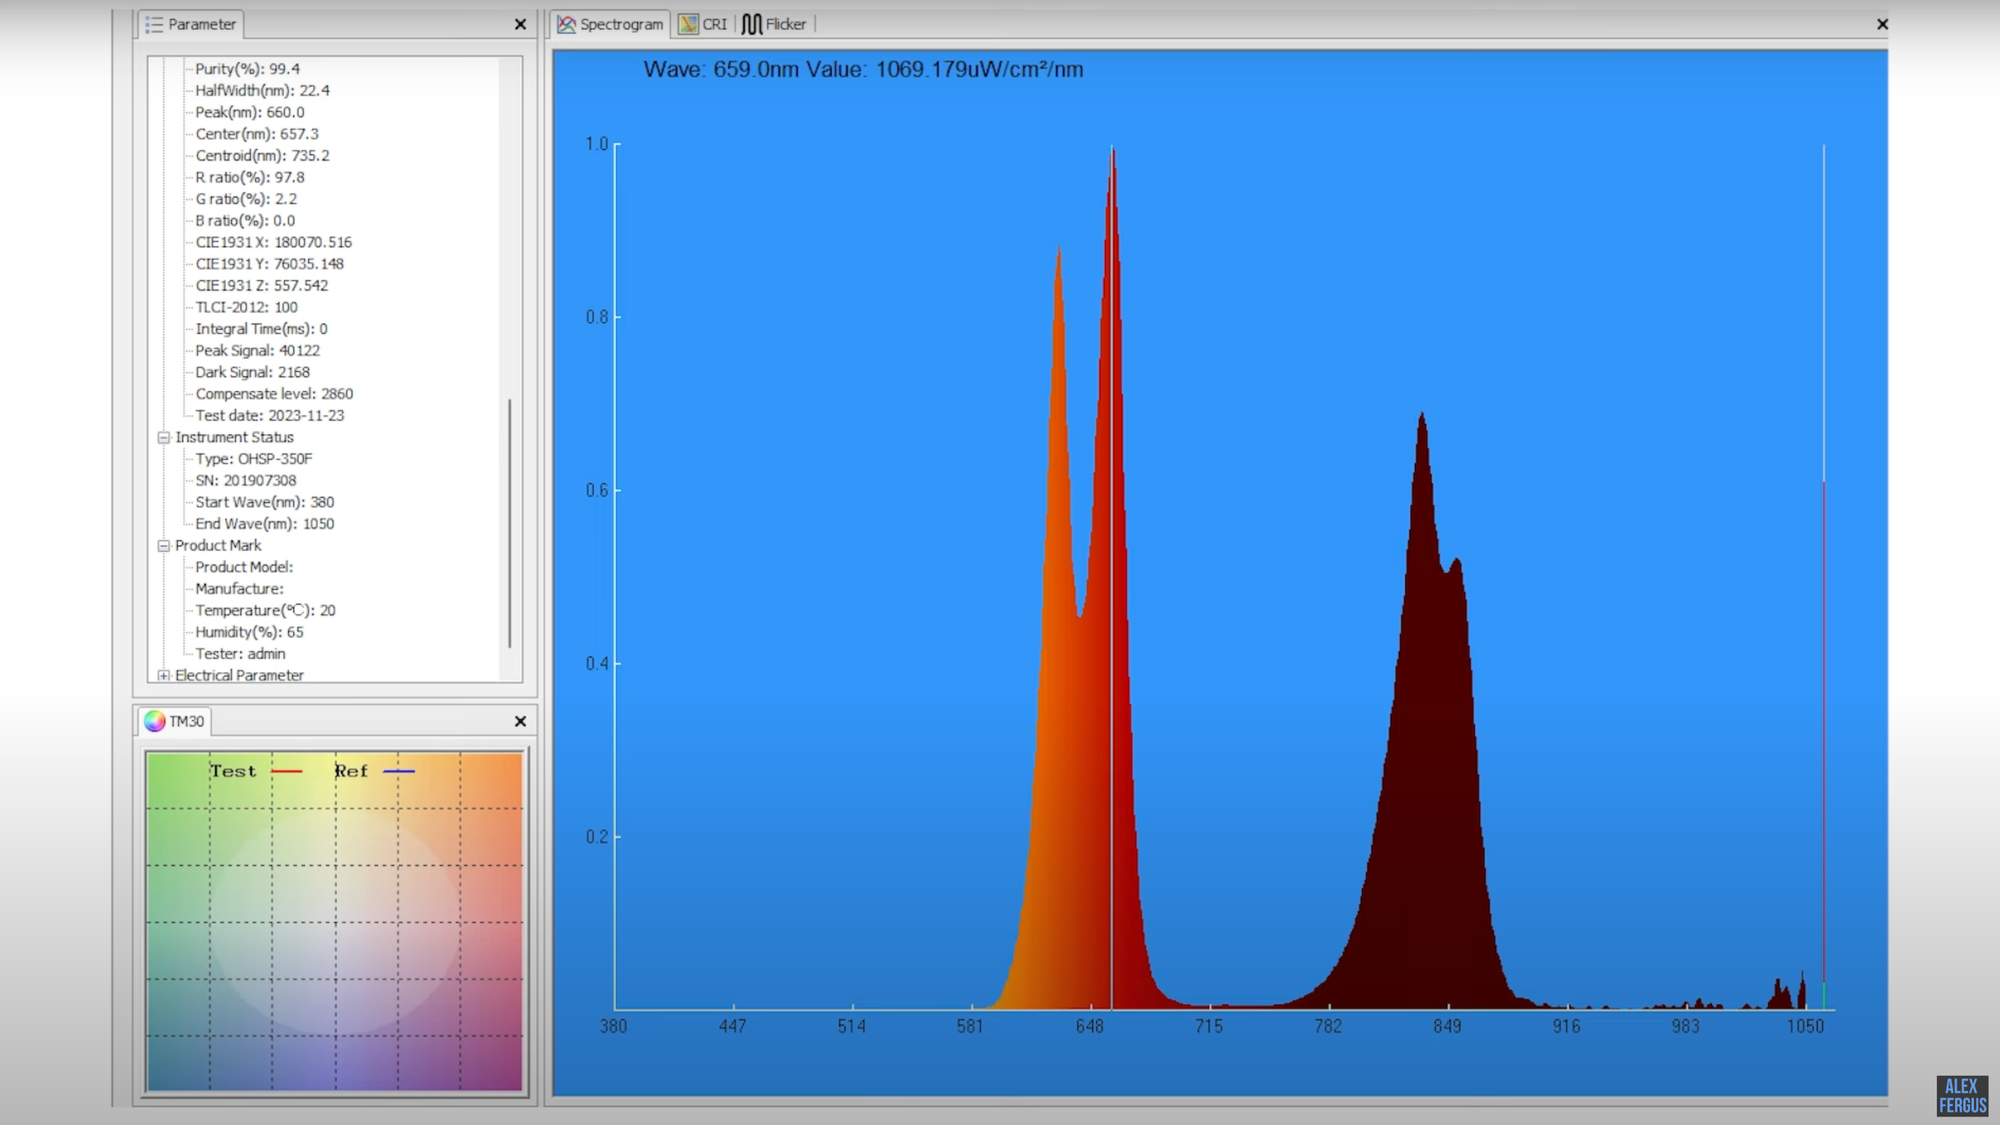The height and width of the screenshot is (1125, 2000).
Task: Collapse the Instrument Status tree node
Action: pyautogui.click(x=164, y=437)
